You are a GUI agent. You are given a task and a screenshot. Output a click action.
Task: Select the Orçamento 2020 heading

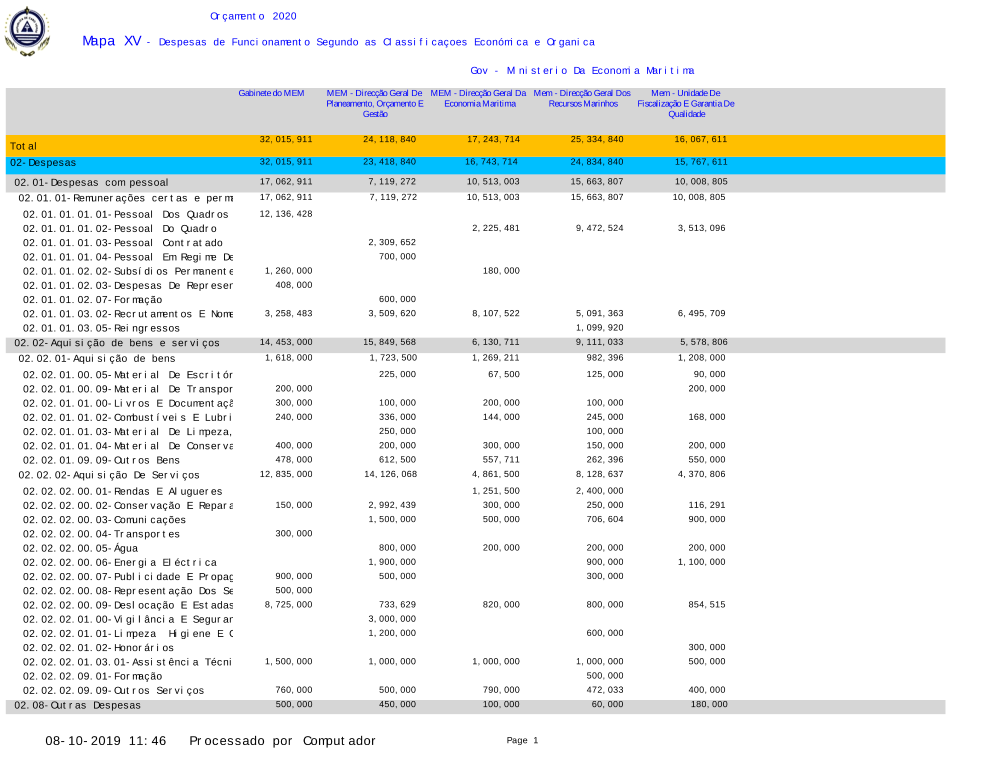pyautogui.click(x=253, y=16)
